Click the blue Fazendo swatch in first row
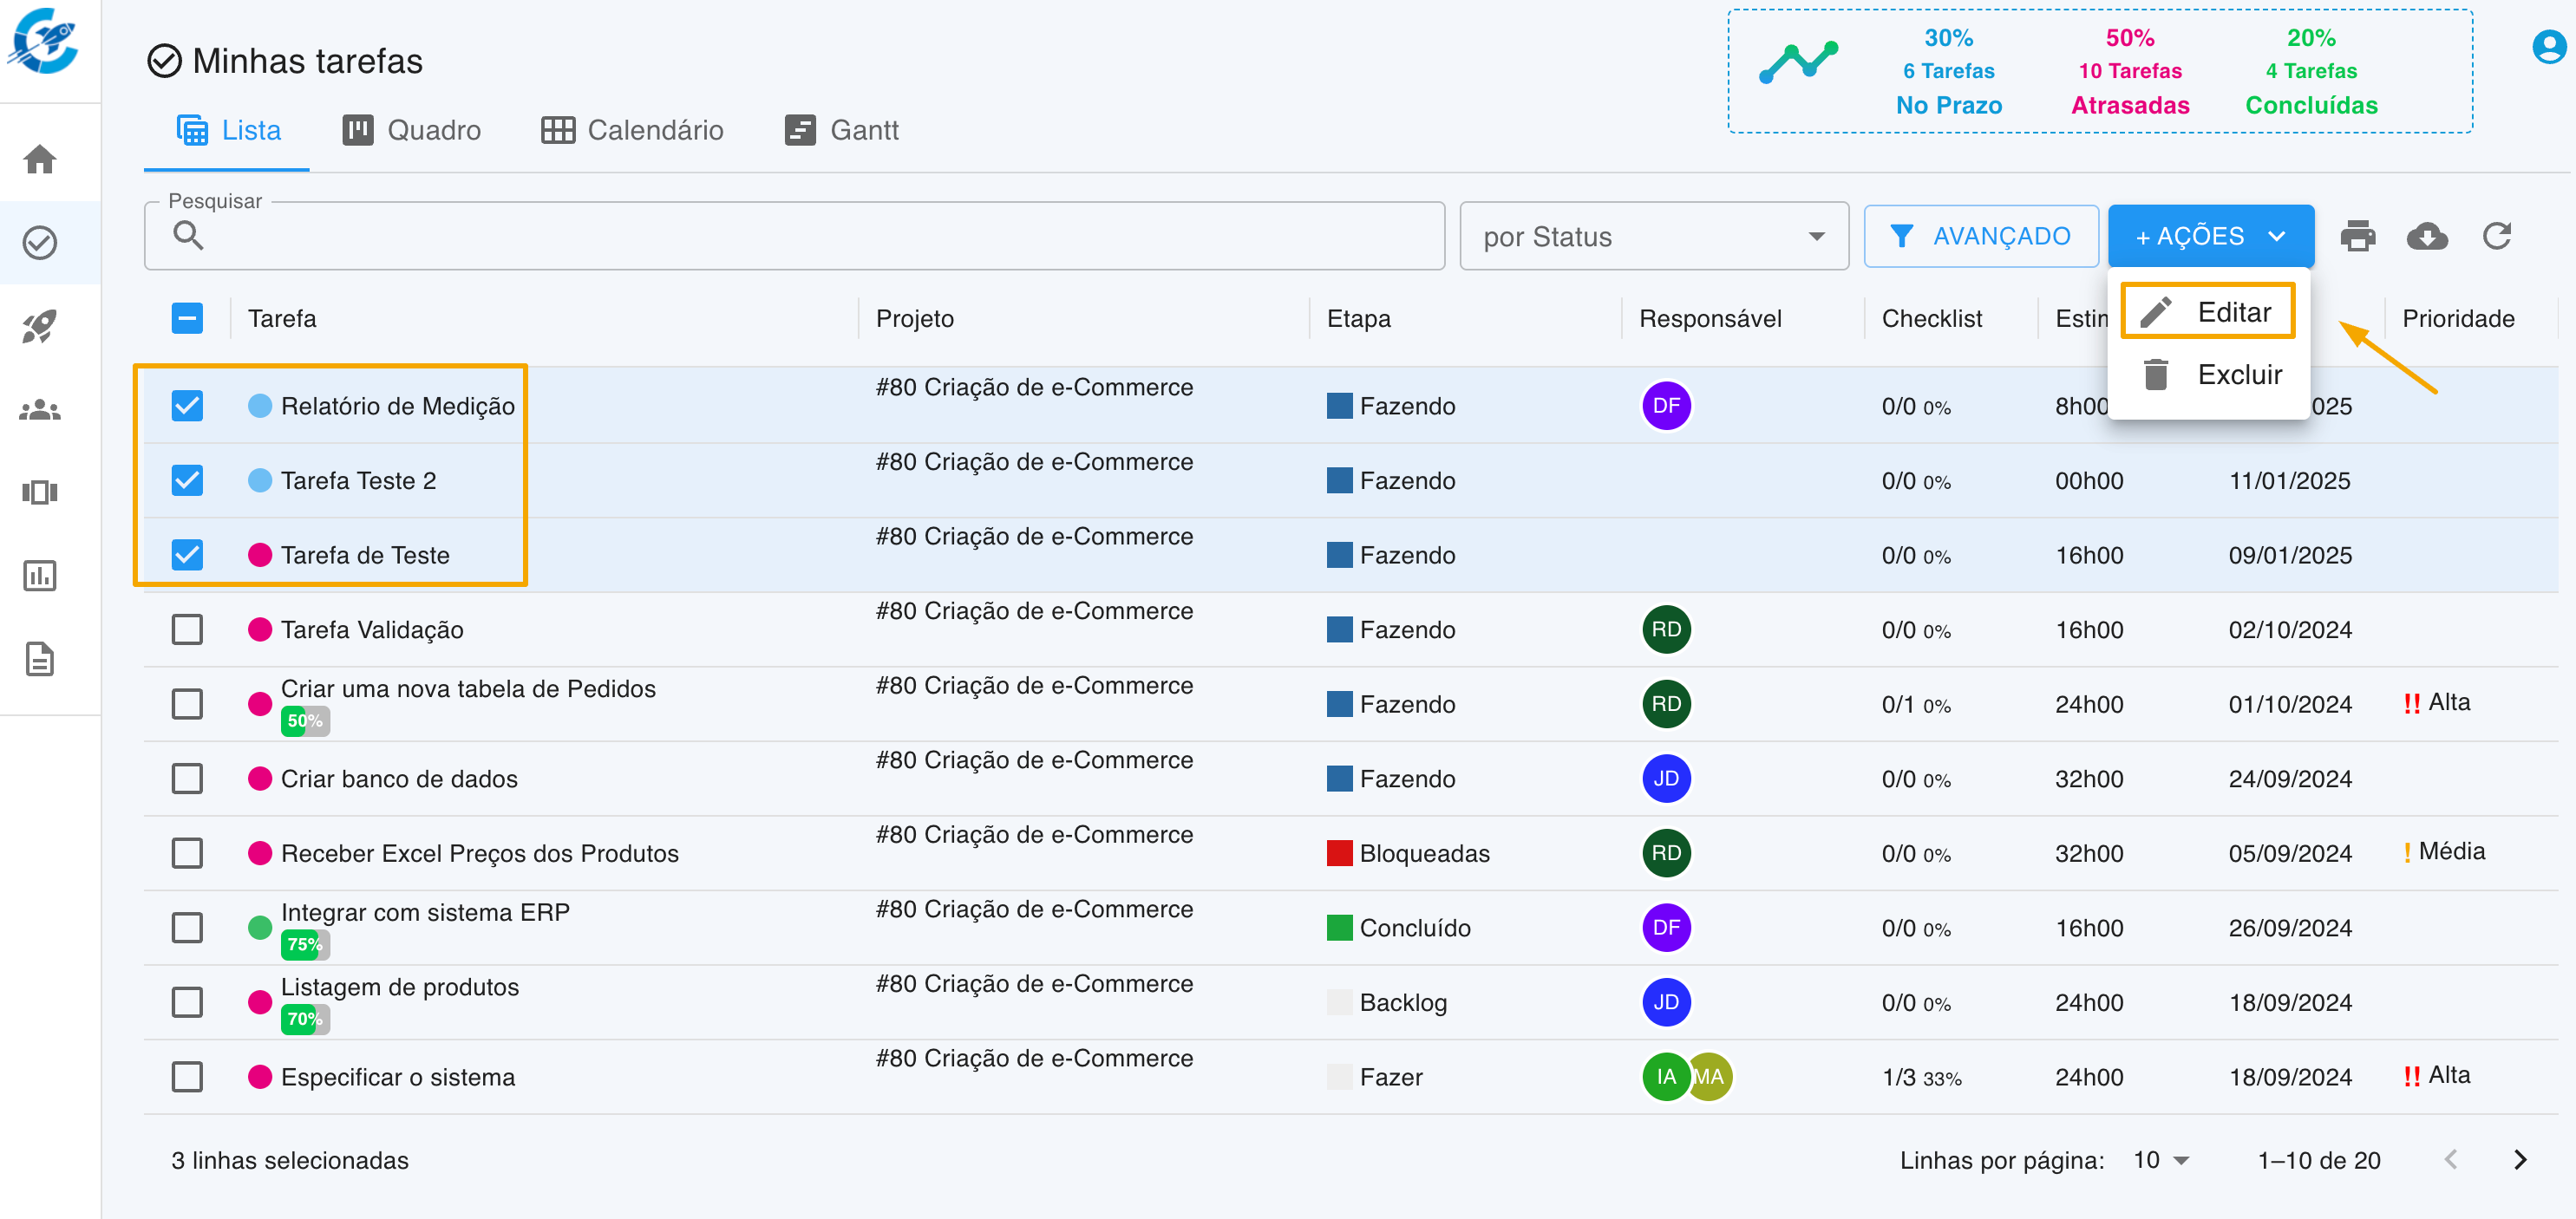Screen dimensions: 2576x1219 [1339, 406]
